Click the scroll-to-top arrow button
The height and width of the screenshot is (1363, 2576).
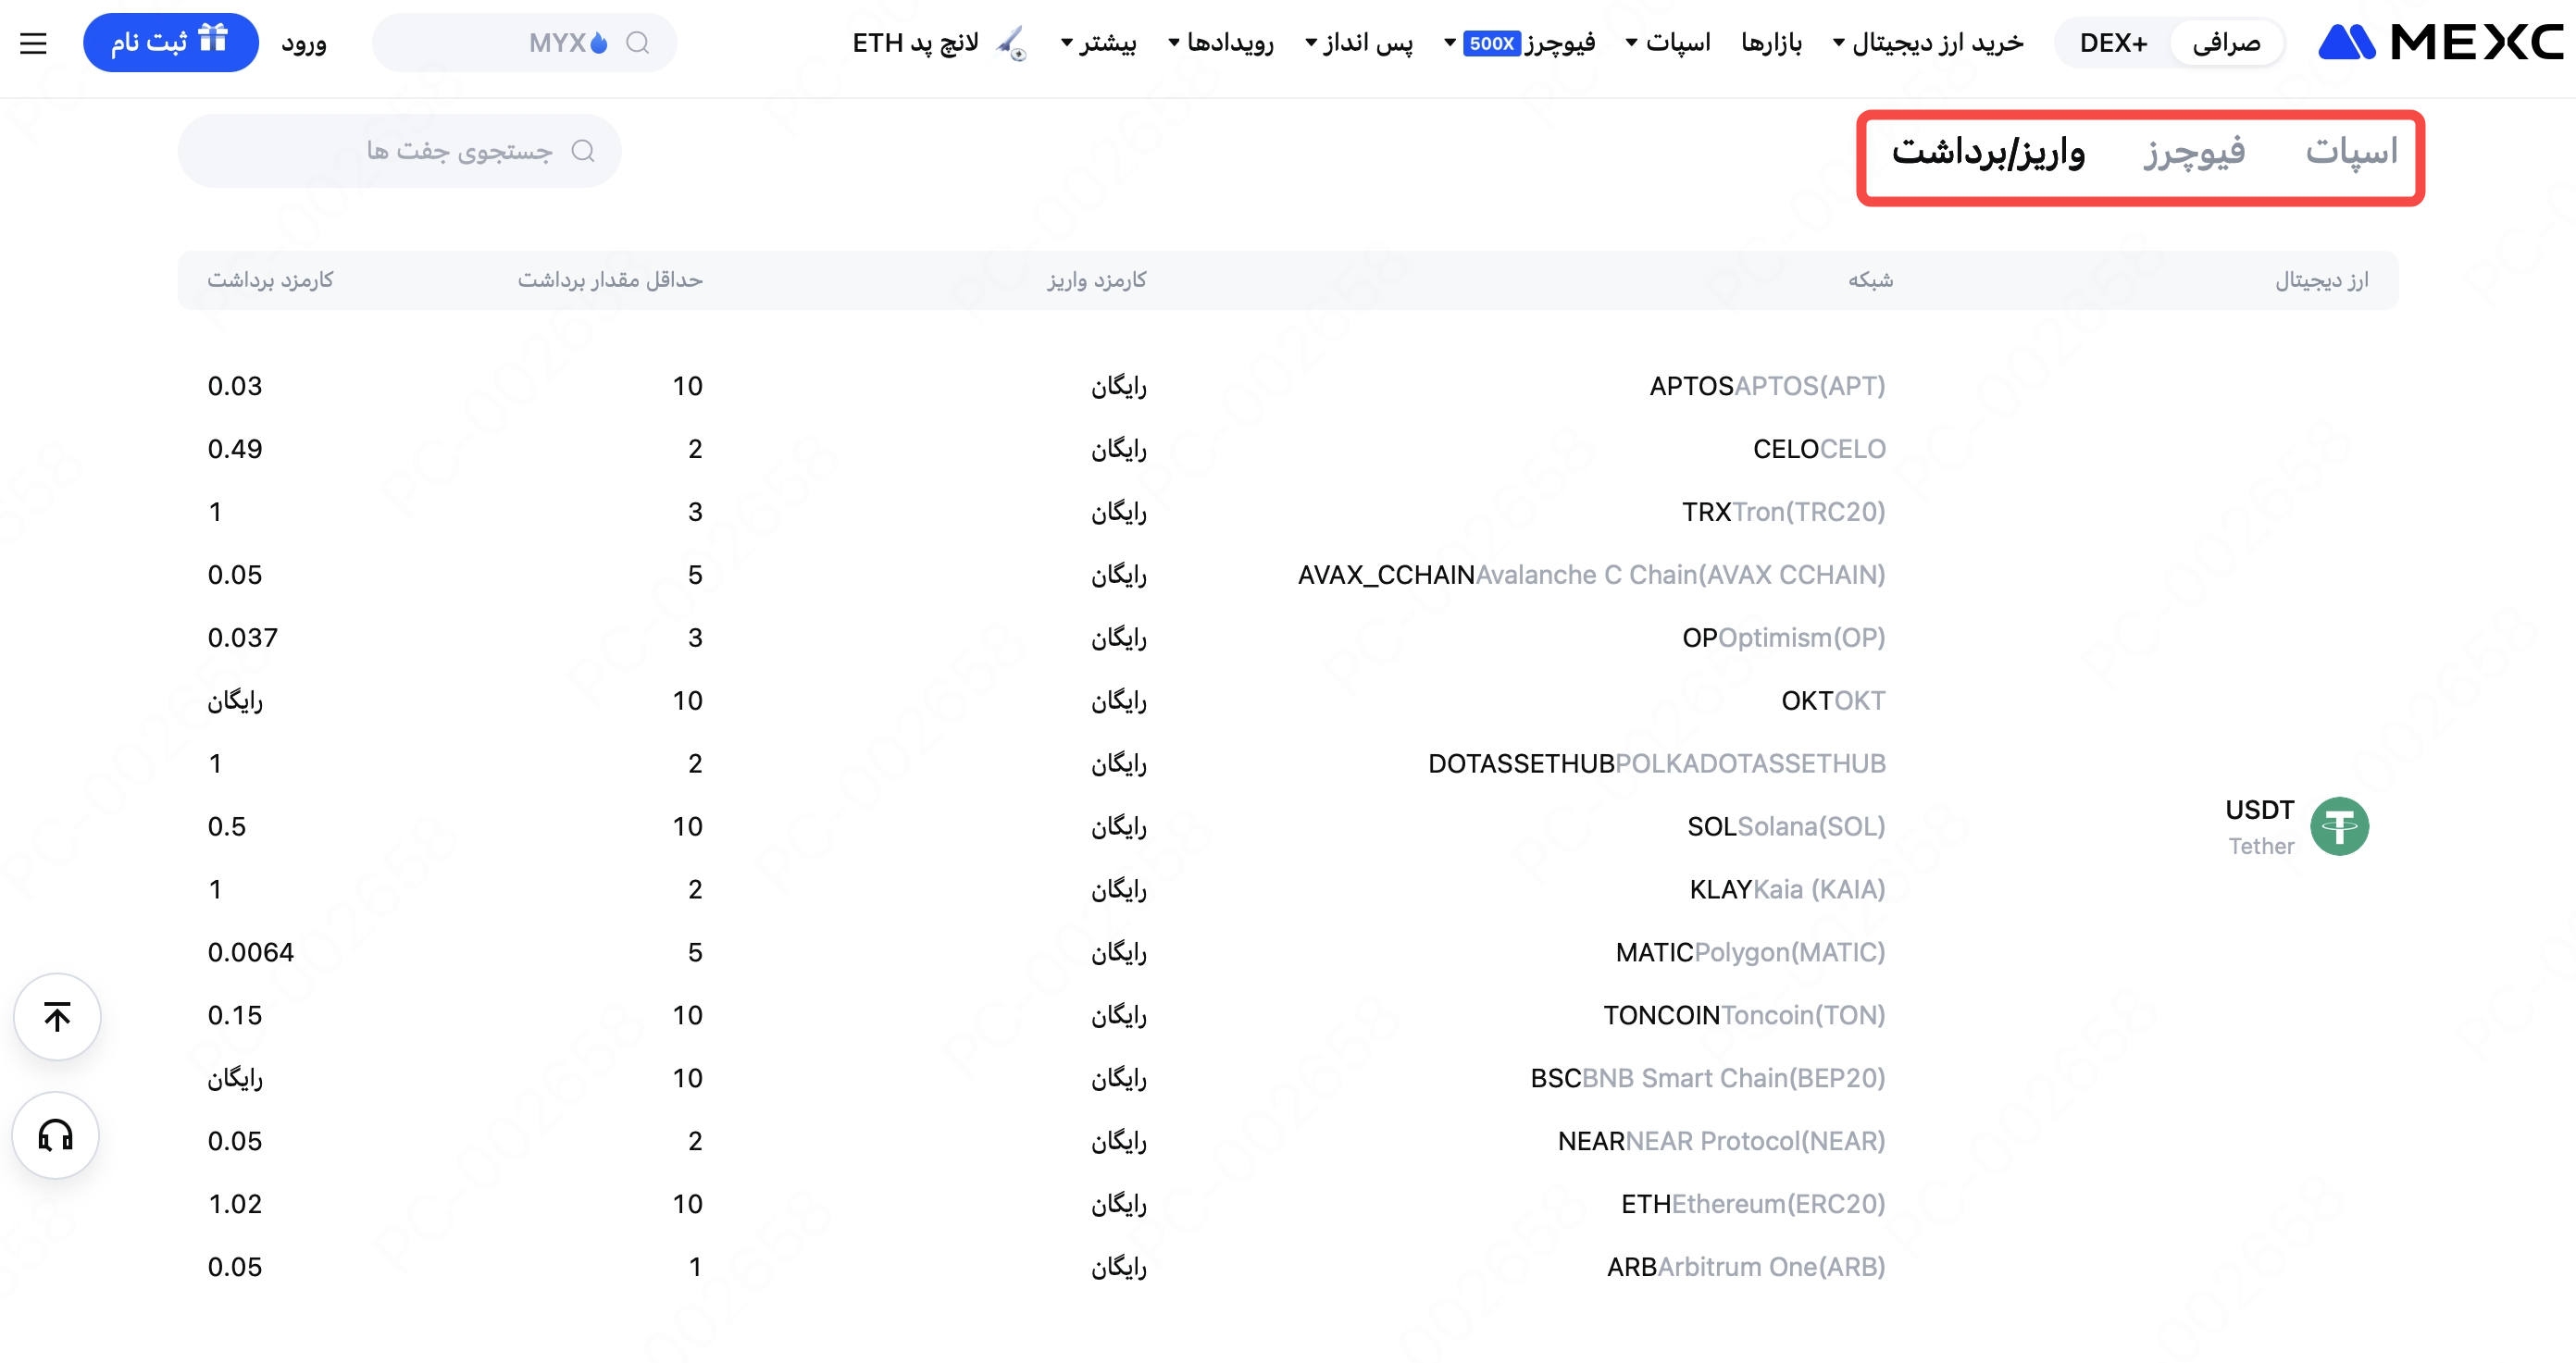pyautogui.click(x=57, y=1016)
